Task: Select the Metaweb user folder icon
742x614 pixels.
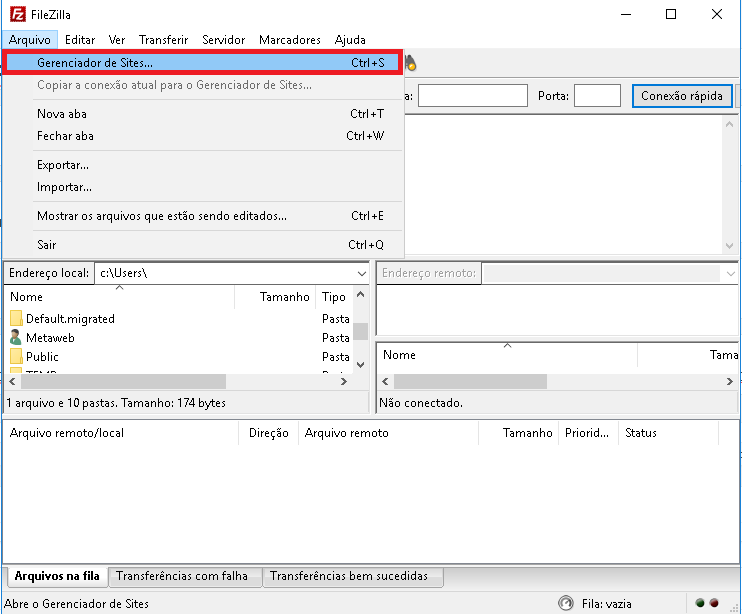Action: coord(16,338)
